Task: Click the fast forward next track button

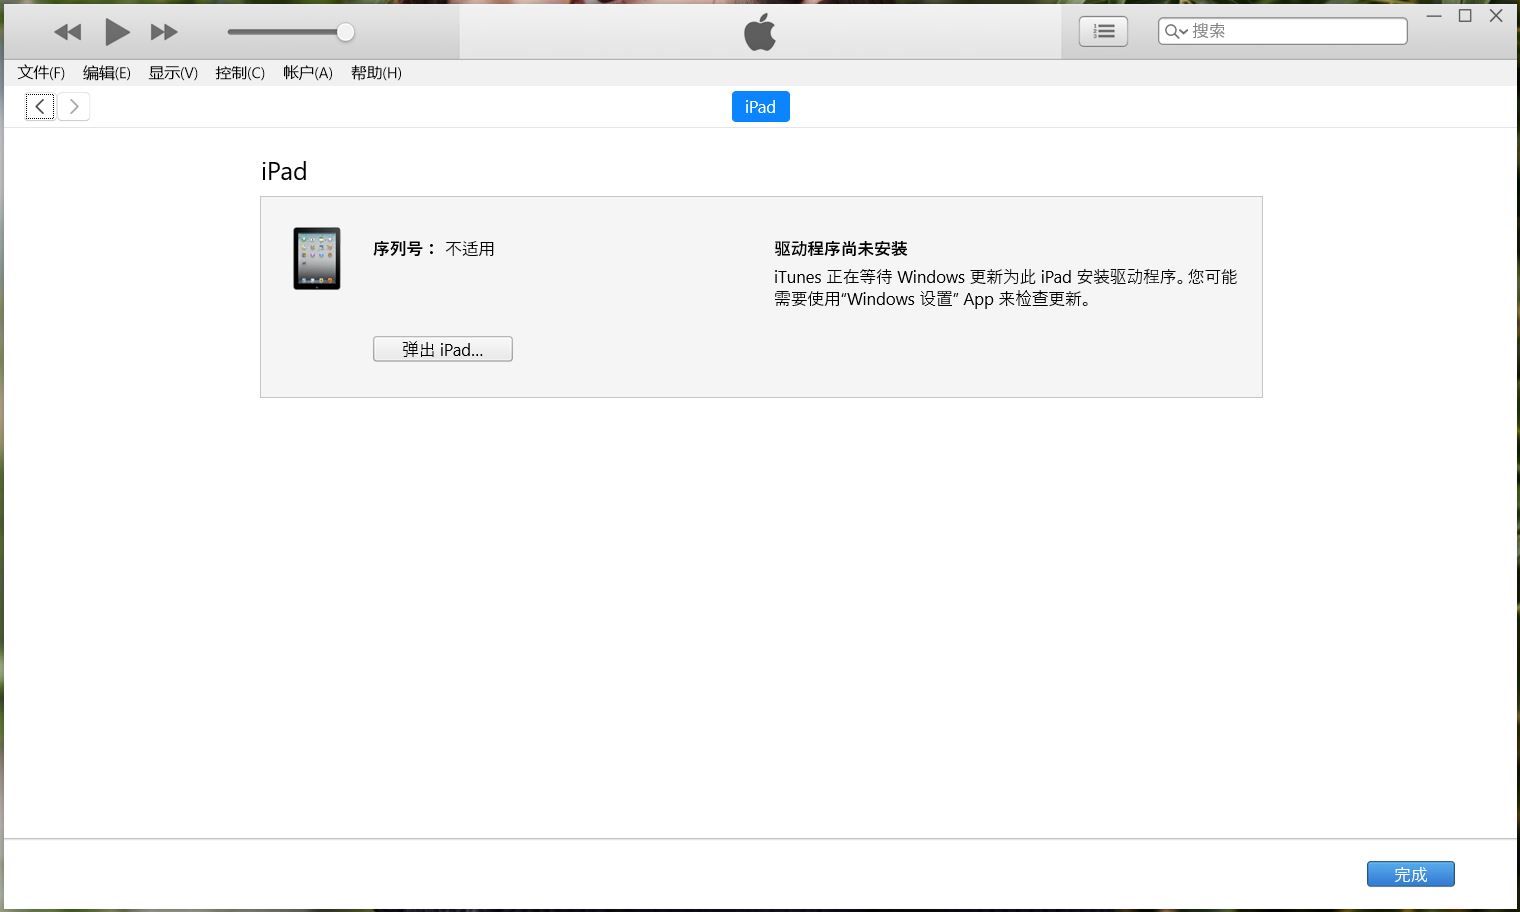Action: tap(164, 32)
